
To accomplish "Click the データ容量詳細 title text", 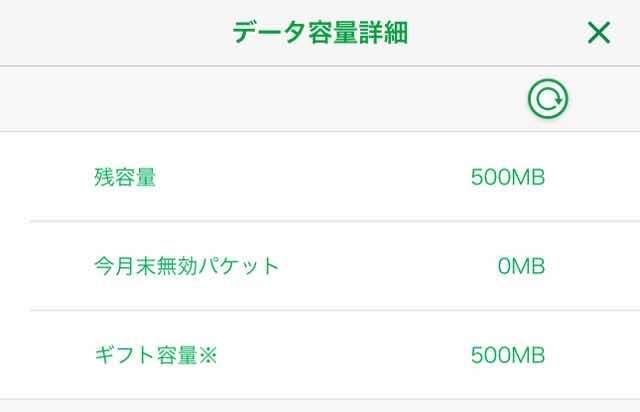I will [x=320, y=33].
